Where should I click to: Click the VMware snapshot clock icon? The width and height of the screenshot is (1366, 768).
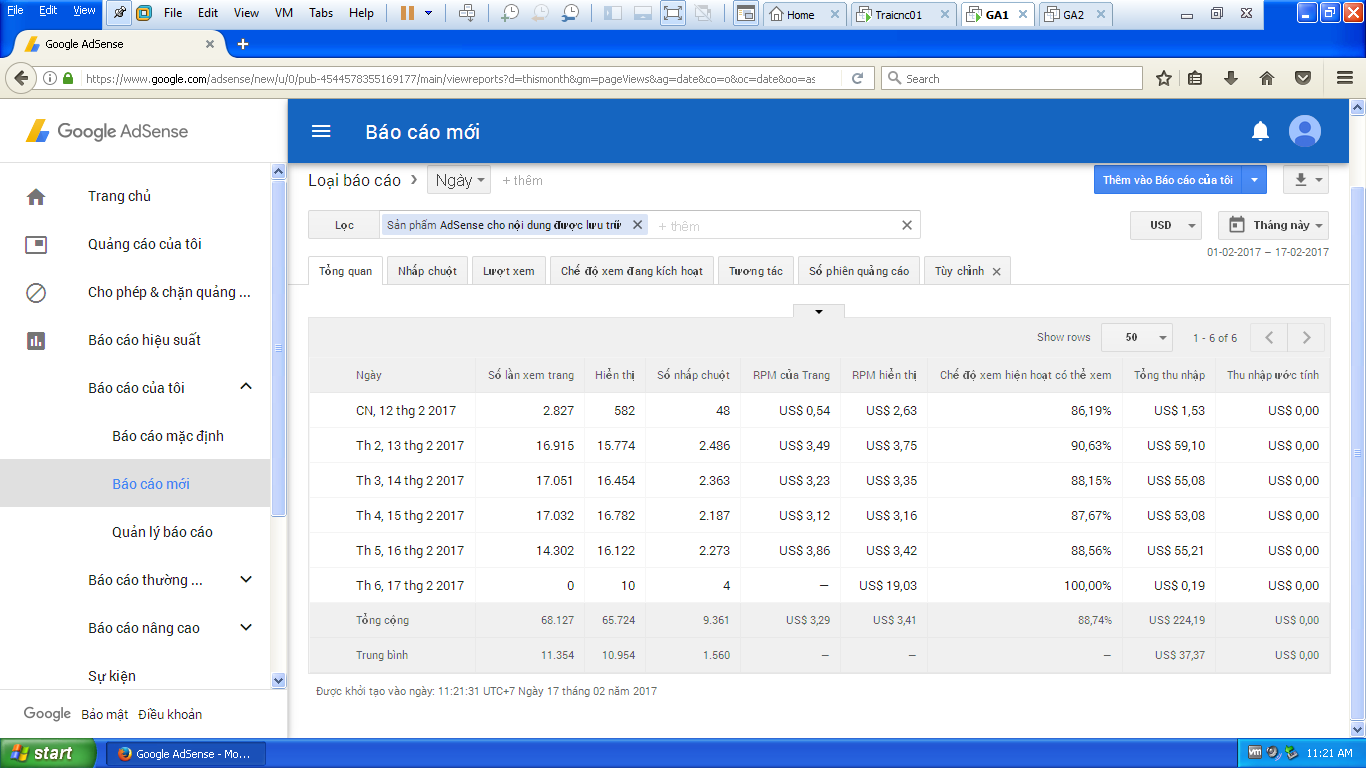click(x=510, y=14)
